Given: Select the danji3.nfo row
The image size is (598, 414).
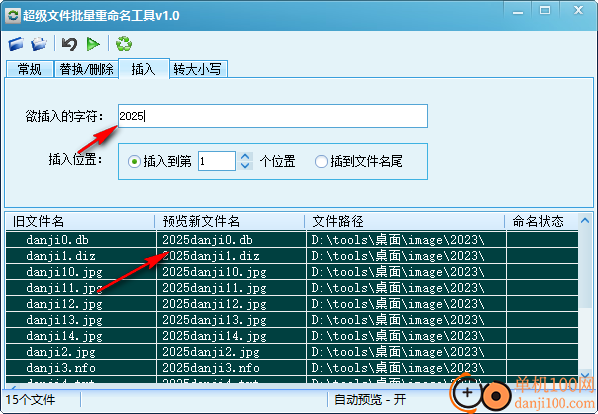Looking at the screenshot, I should (292, 368).
